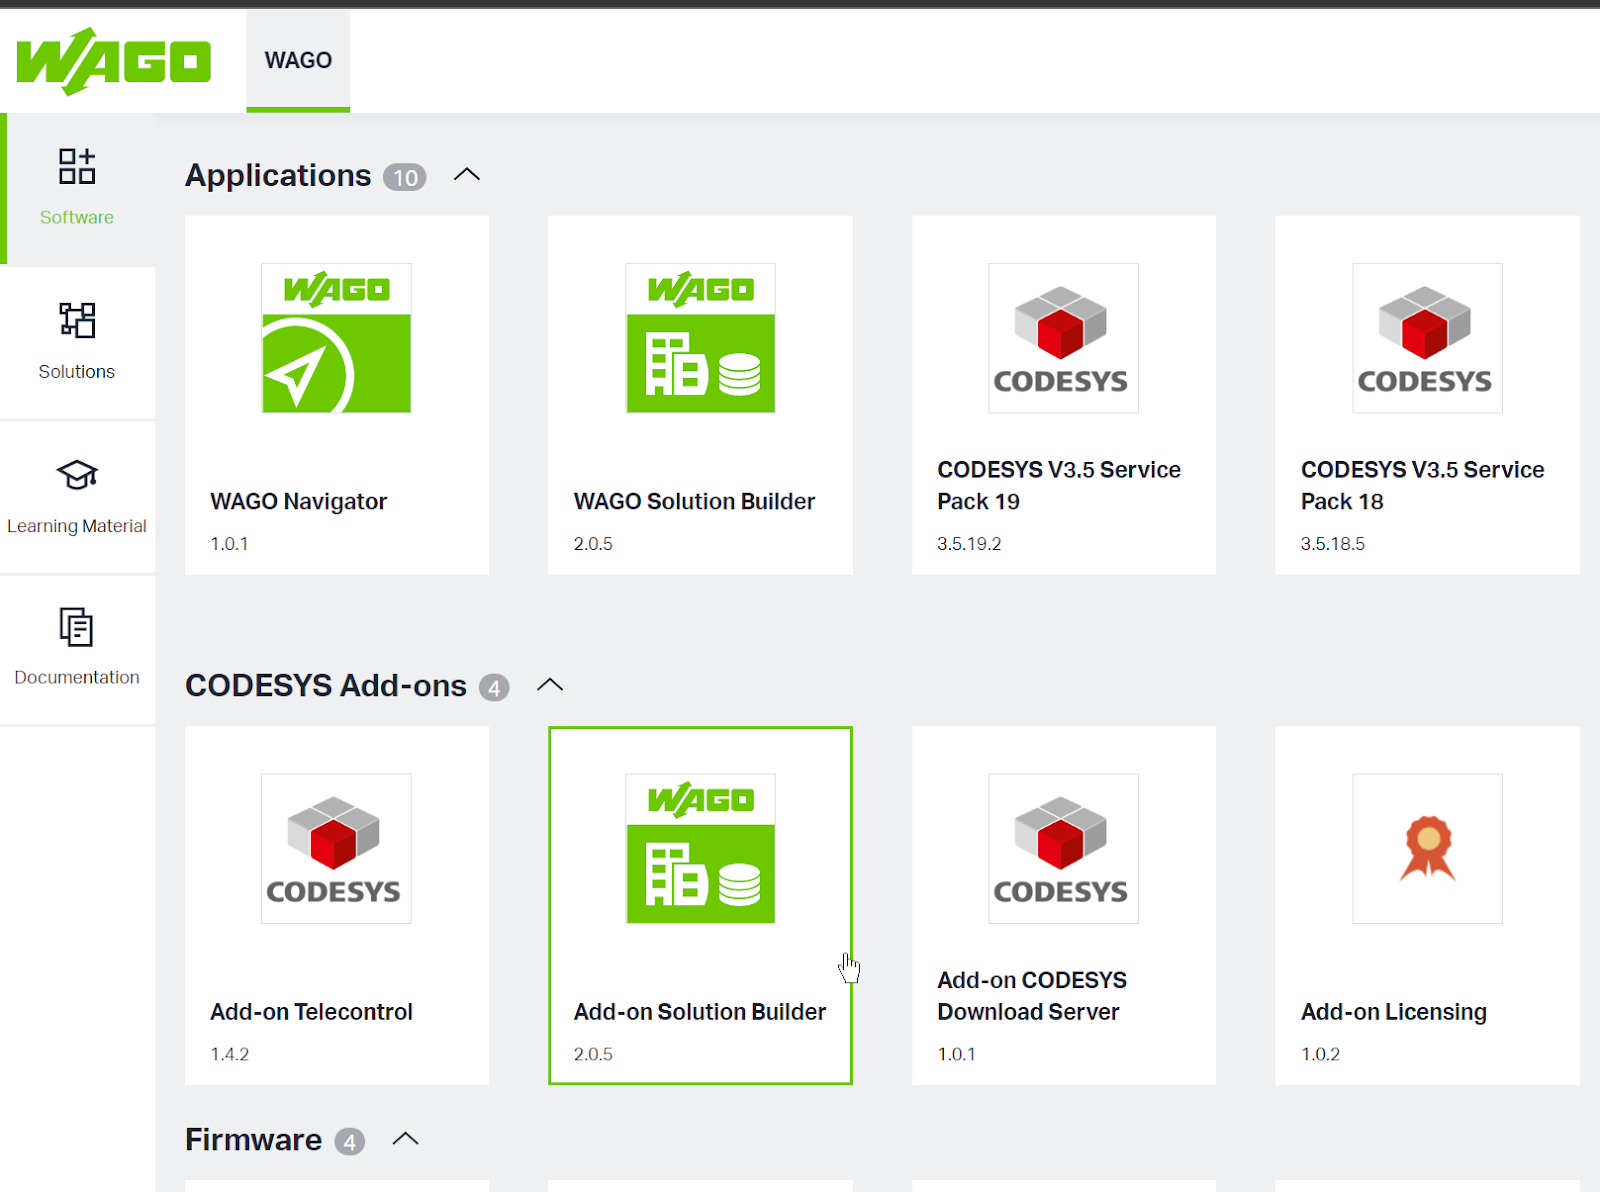Viewport: 1600px width, 1192px height.
Task: Click the Firmware heading
Action: coord(253,1140)
